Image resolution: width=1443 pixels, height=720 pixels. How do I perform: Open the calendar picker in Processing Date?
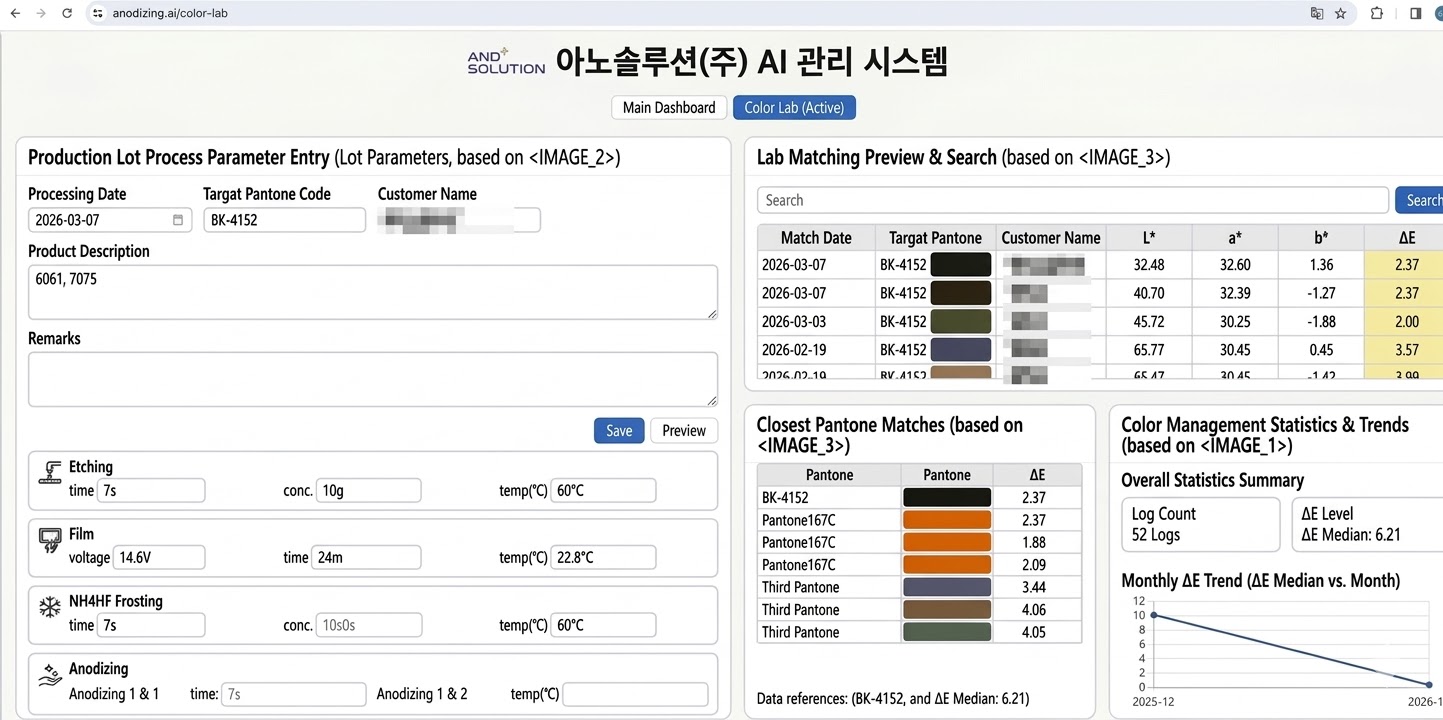[x=178, y=220]
